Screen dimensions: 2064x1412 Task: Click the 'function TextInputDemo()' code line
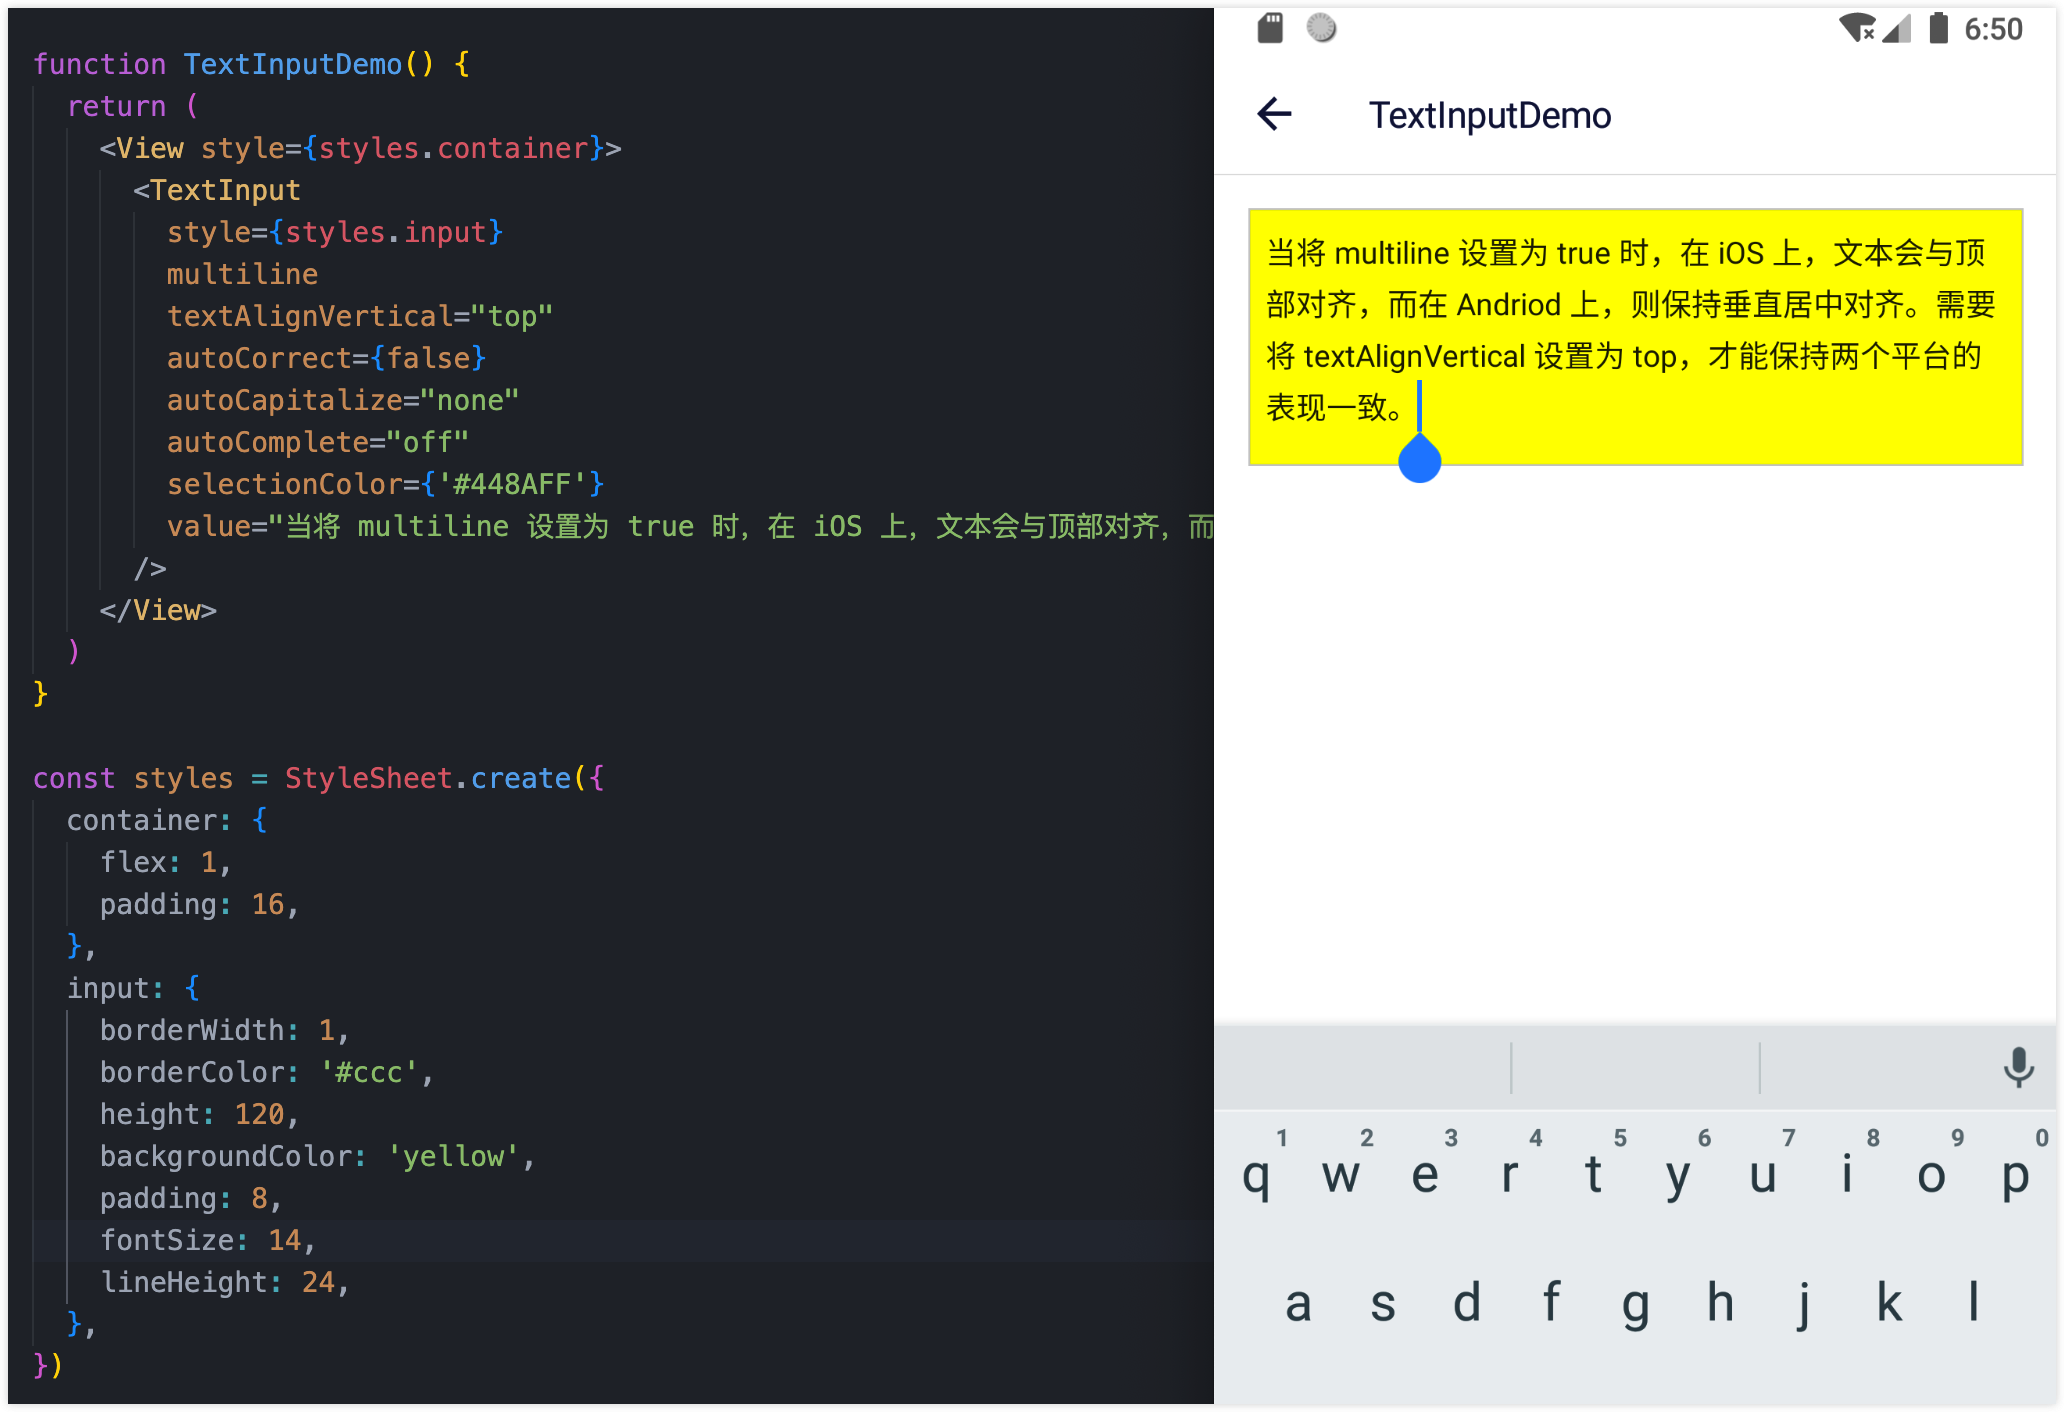click(x=251, y=64)
